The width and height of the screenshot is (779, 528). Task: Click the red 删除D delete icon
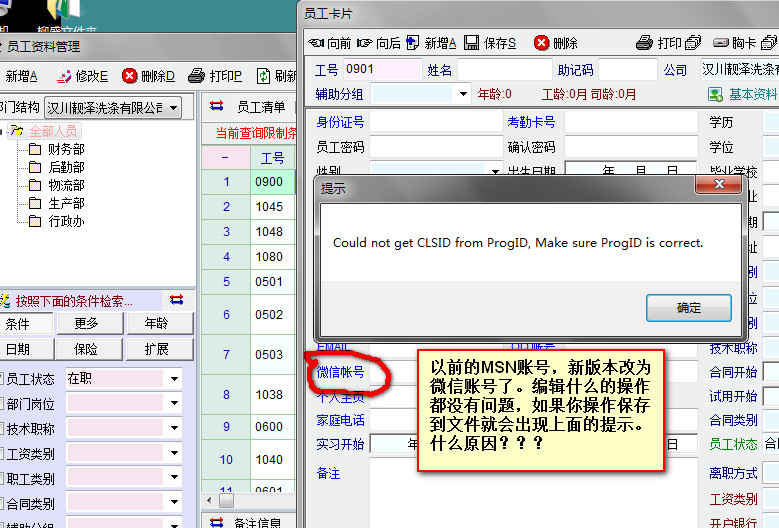[x=130, y=76]
